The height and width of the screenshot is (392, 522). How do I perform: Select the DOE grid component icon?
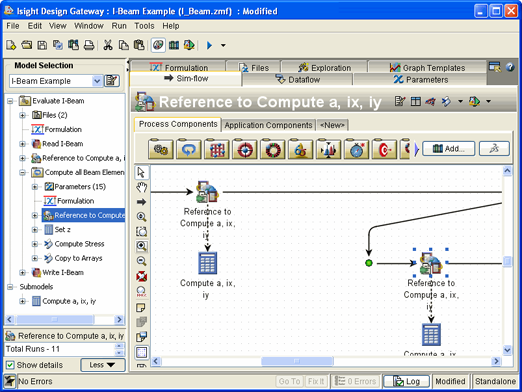(217, 149)
